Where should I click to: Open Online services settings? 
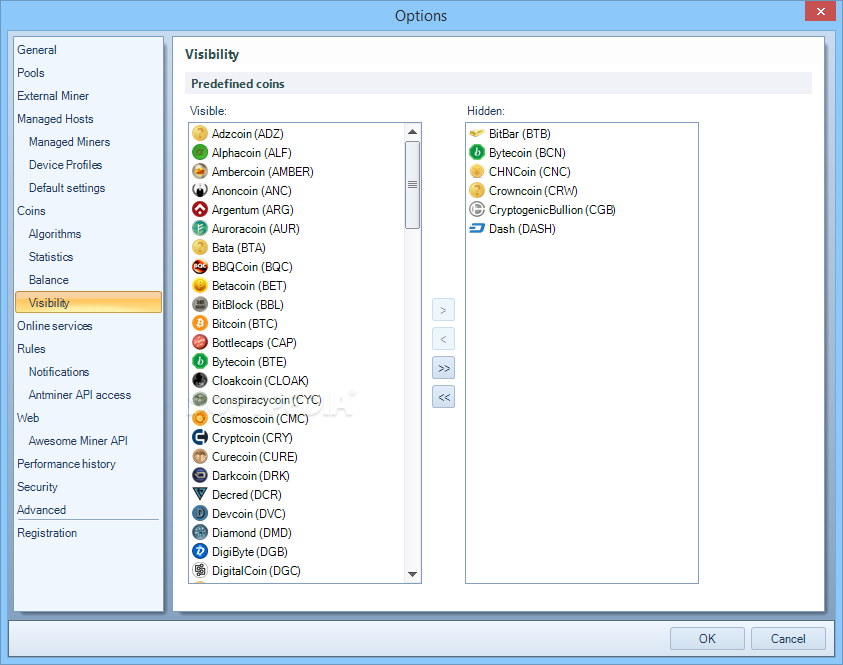coord(54,326)
